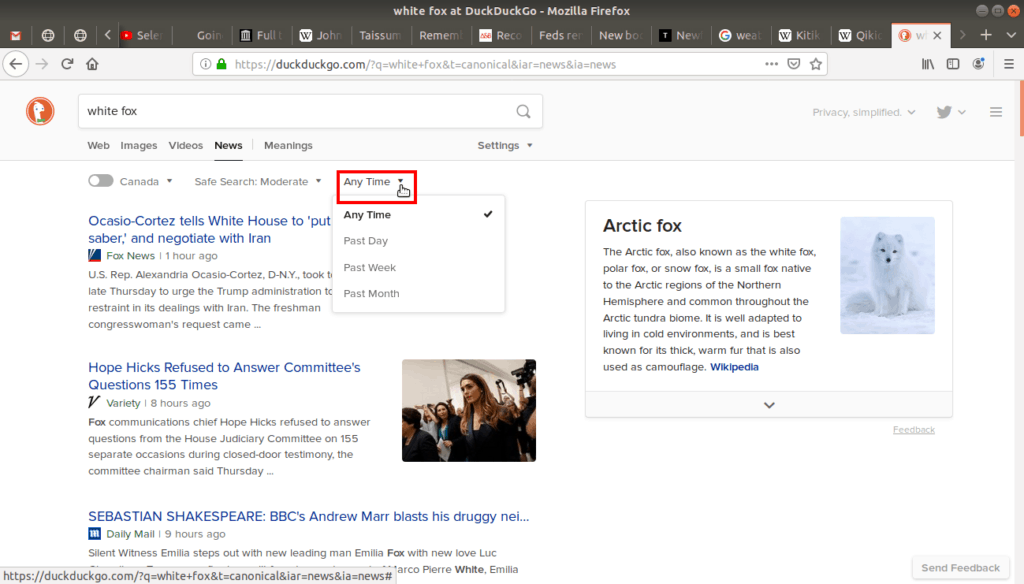
Task: Click the browser forward arrow
Action: 42,64
